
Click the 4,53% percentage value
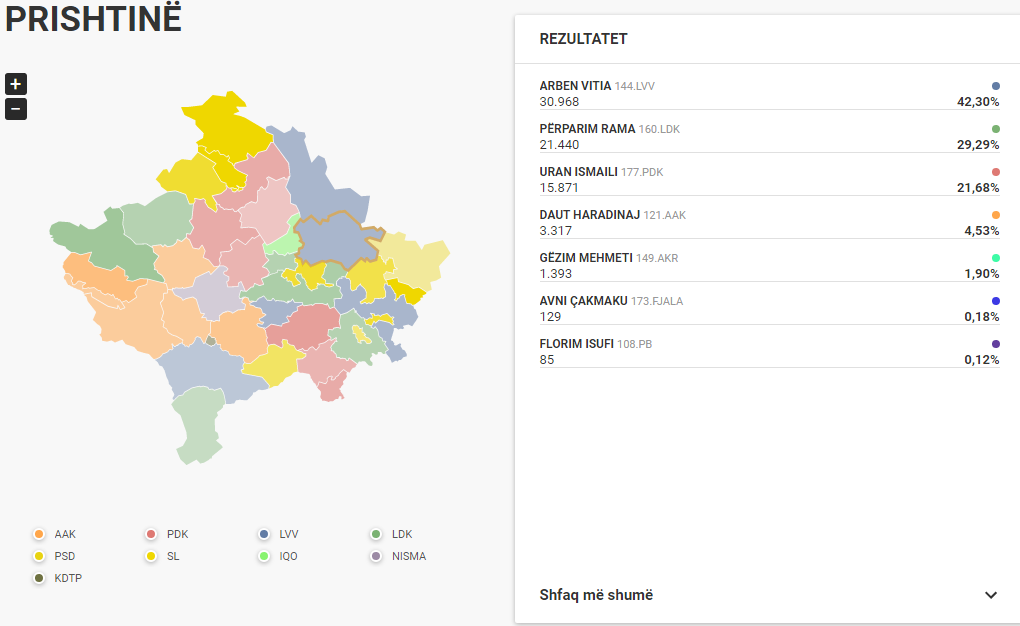(982, 230)
